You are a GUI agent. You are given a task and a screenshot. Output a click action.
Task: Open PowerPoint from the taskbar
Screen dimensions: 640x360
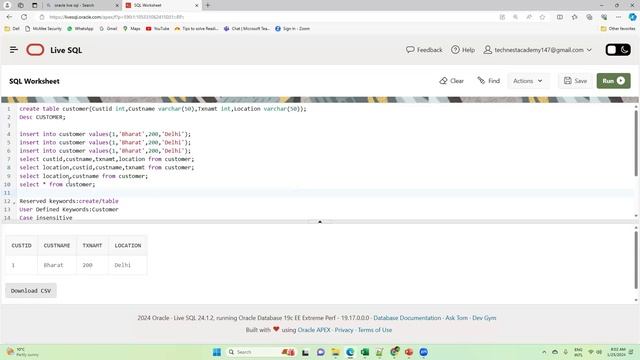409,352
